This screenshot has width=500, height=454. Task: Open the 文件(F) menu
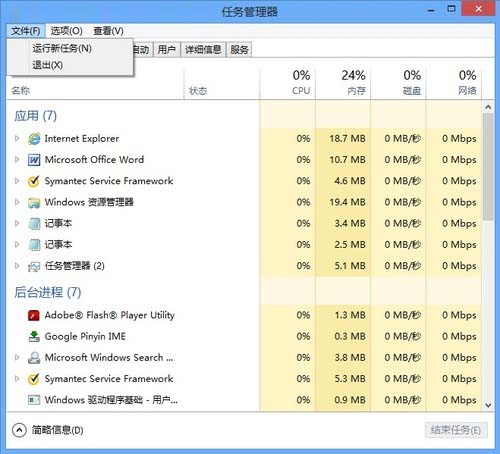25,31
